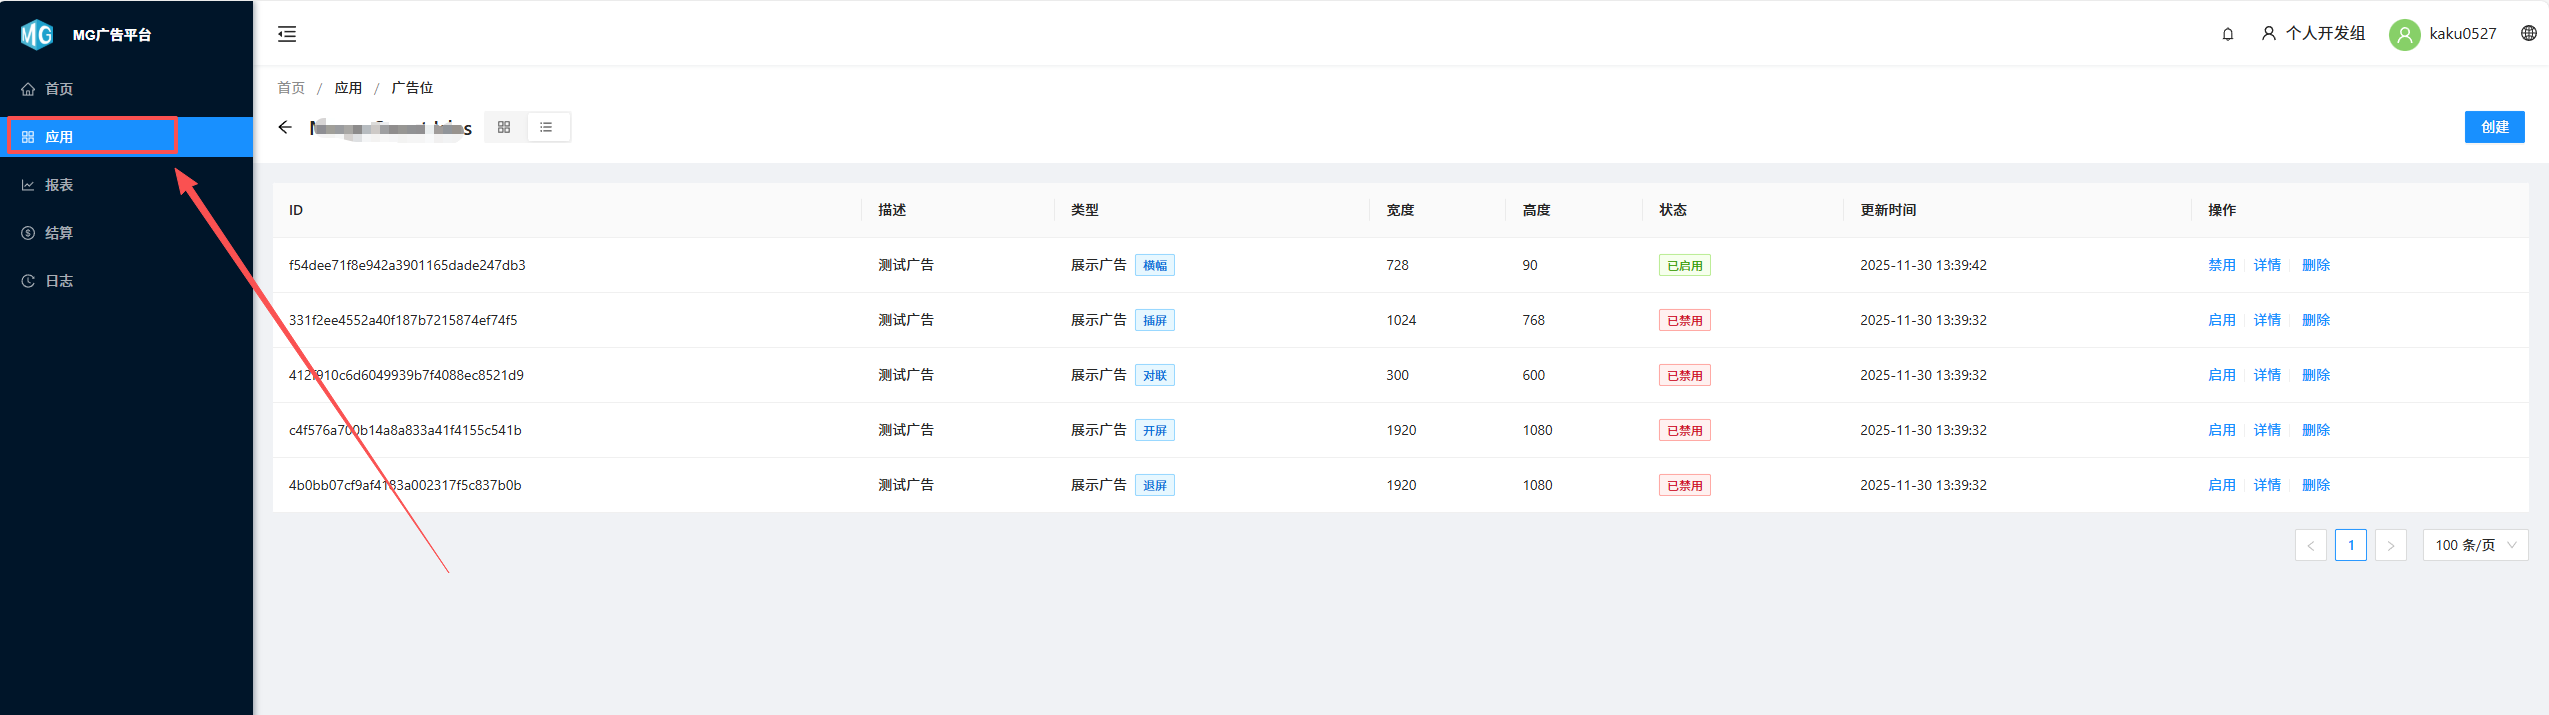This screenshot has width=2549, height=715.
Task: Open the 报表 reports menu item
Action: [x=59, y=185]
